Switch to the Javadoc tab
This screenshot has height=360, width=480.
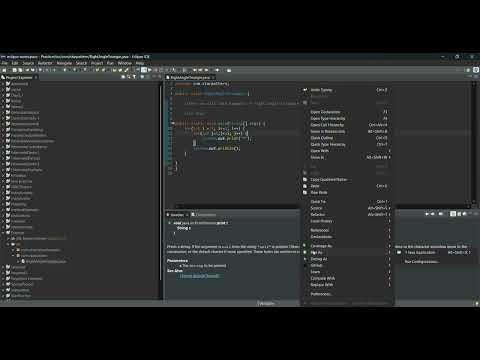click(x=176, y=215)
